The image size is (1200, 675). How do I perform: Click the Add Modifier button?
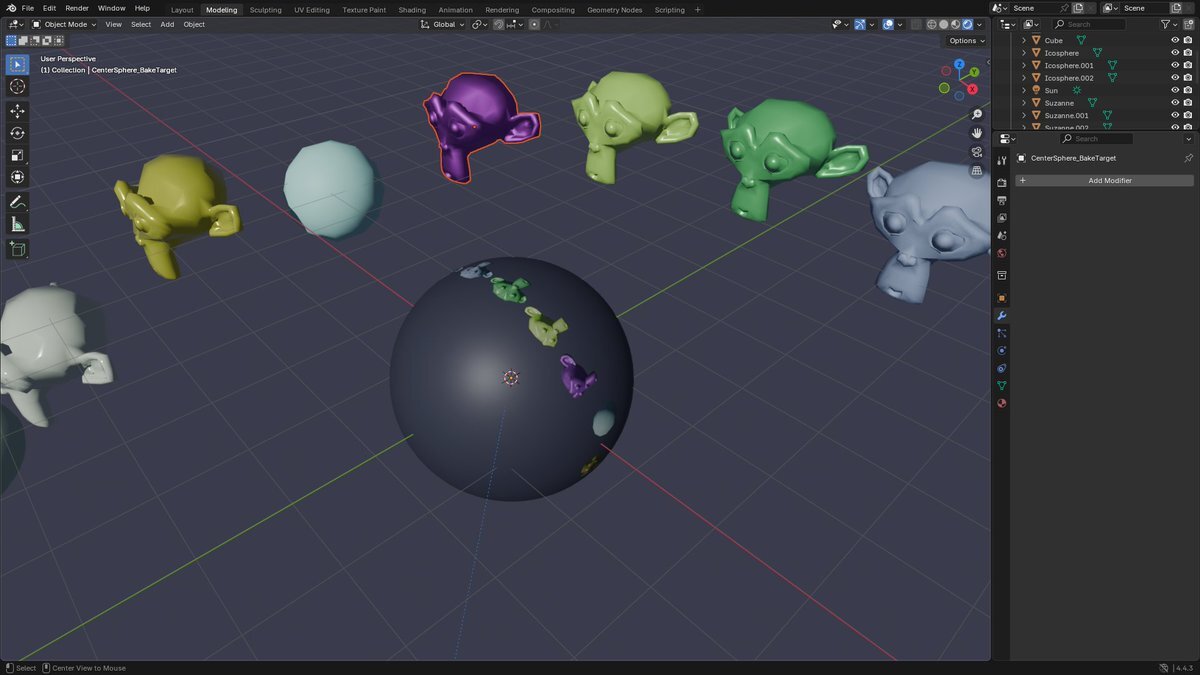coord(1104,181)
